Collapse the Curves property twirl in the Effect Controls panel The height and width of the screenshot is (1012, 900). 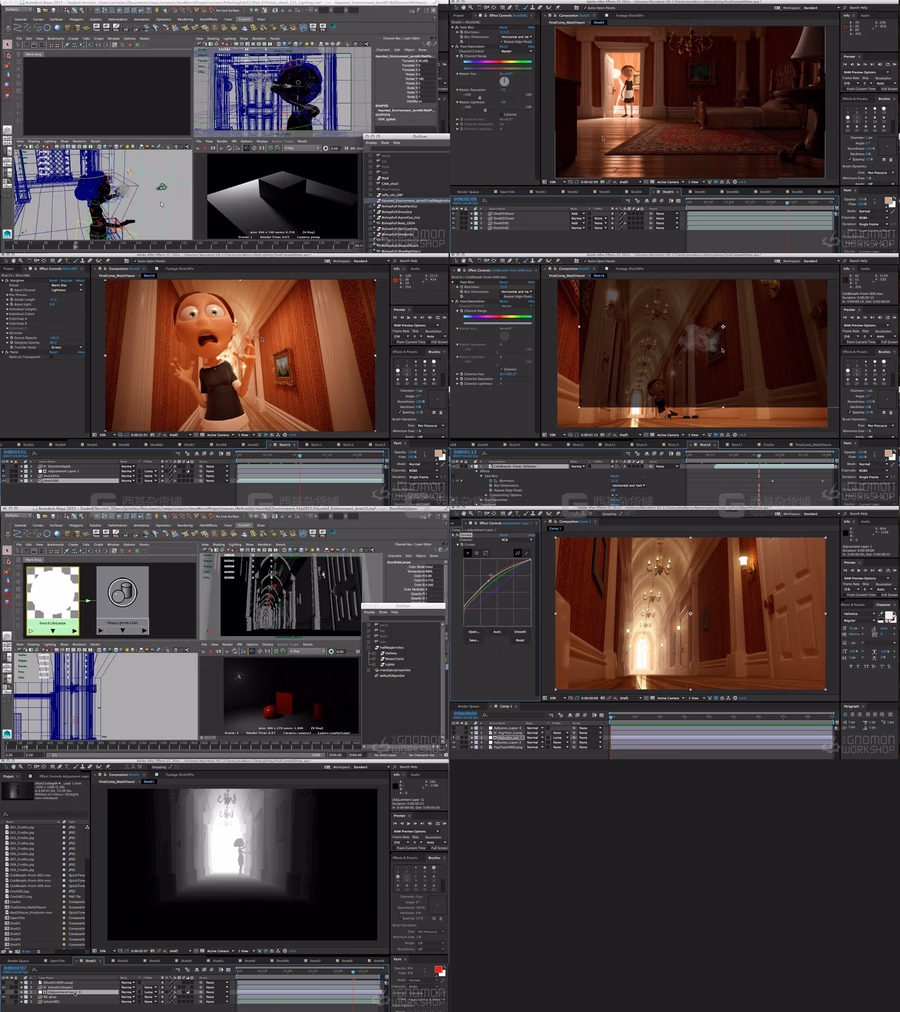458,545
